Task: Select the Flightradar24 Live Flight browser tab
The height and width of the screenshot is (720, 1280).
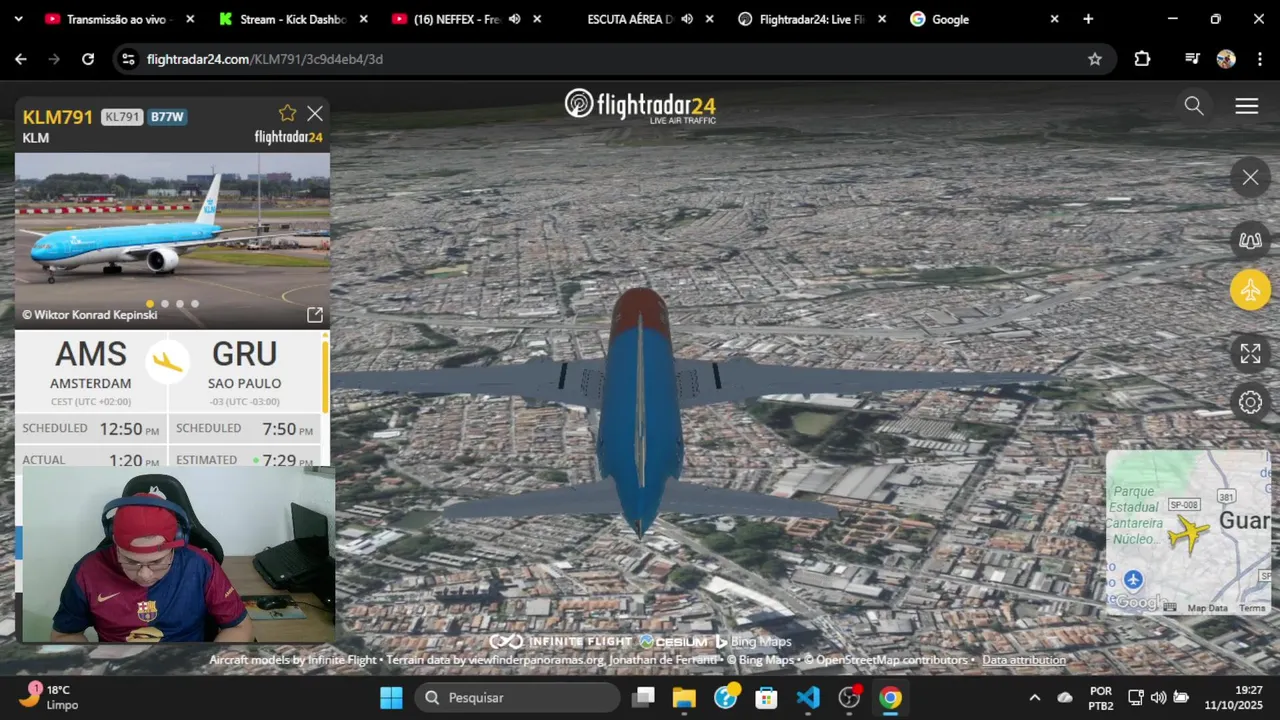Action: (x=810, y=19)
